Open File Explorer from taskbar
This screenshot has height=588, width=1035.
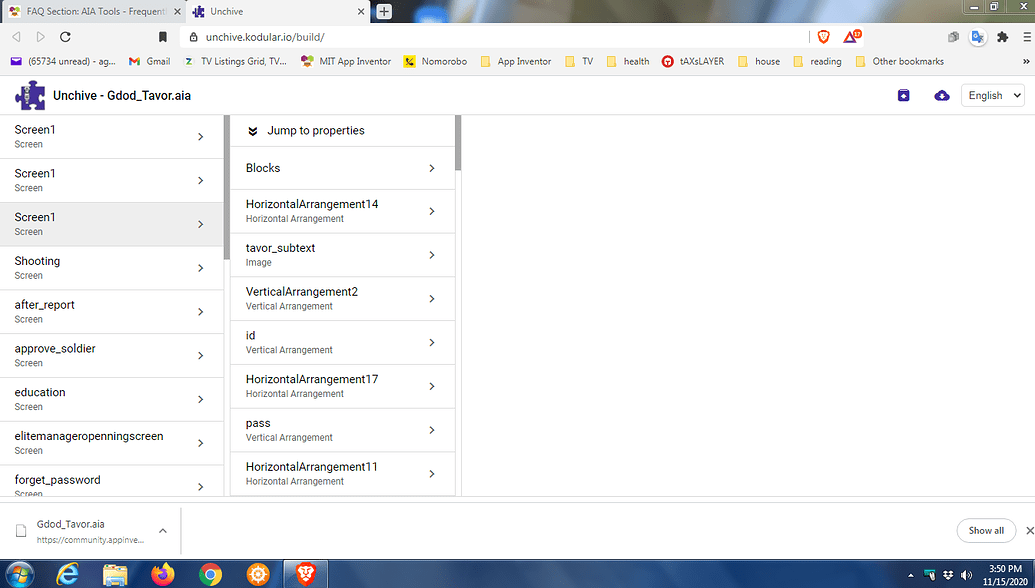point(115,575)
